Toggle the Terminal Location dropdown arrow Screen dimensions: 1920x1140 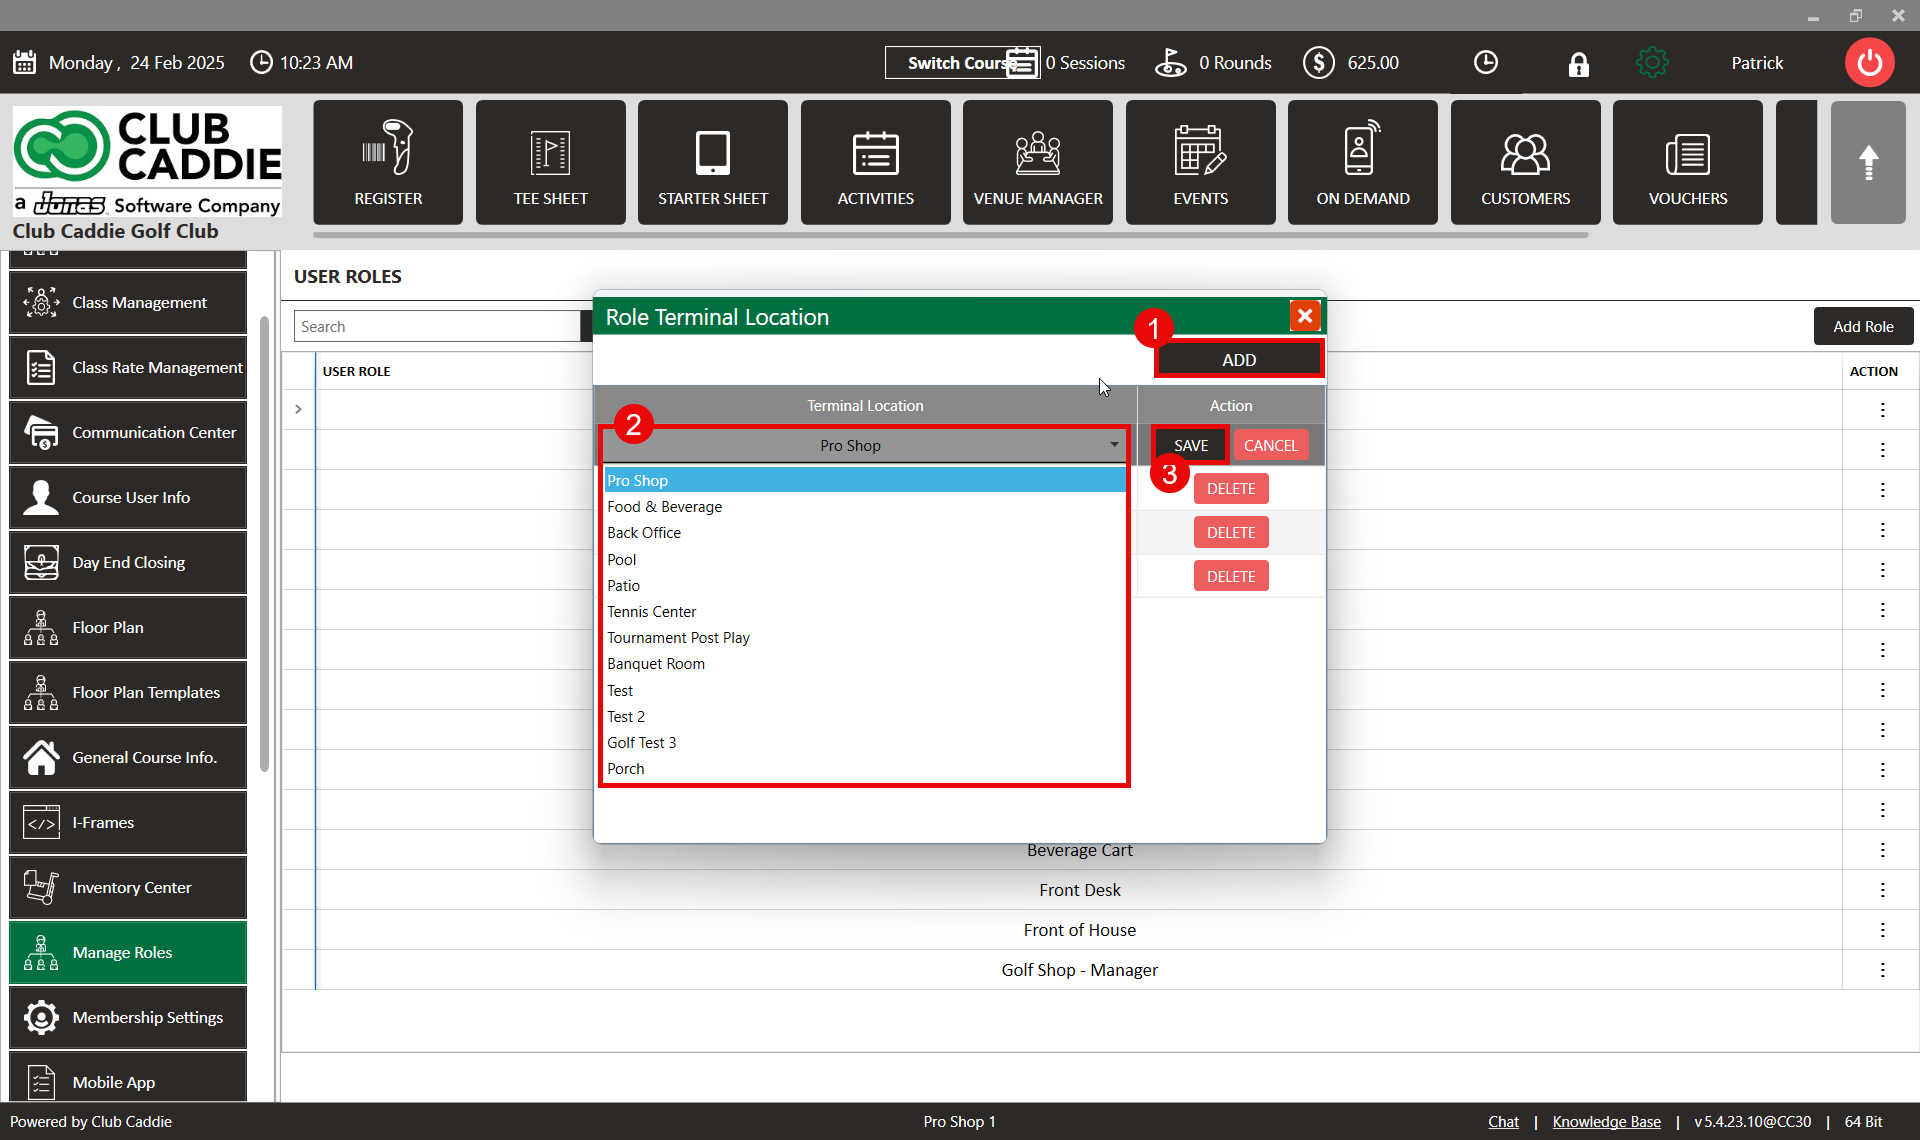point(1114,445)
